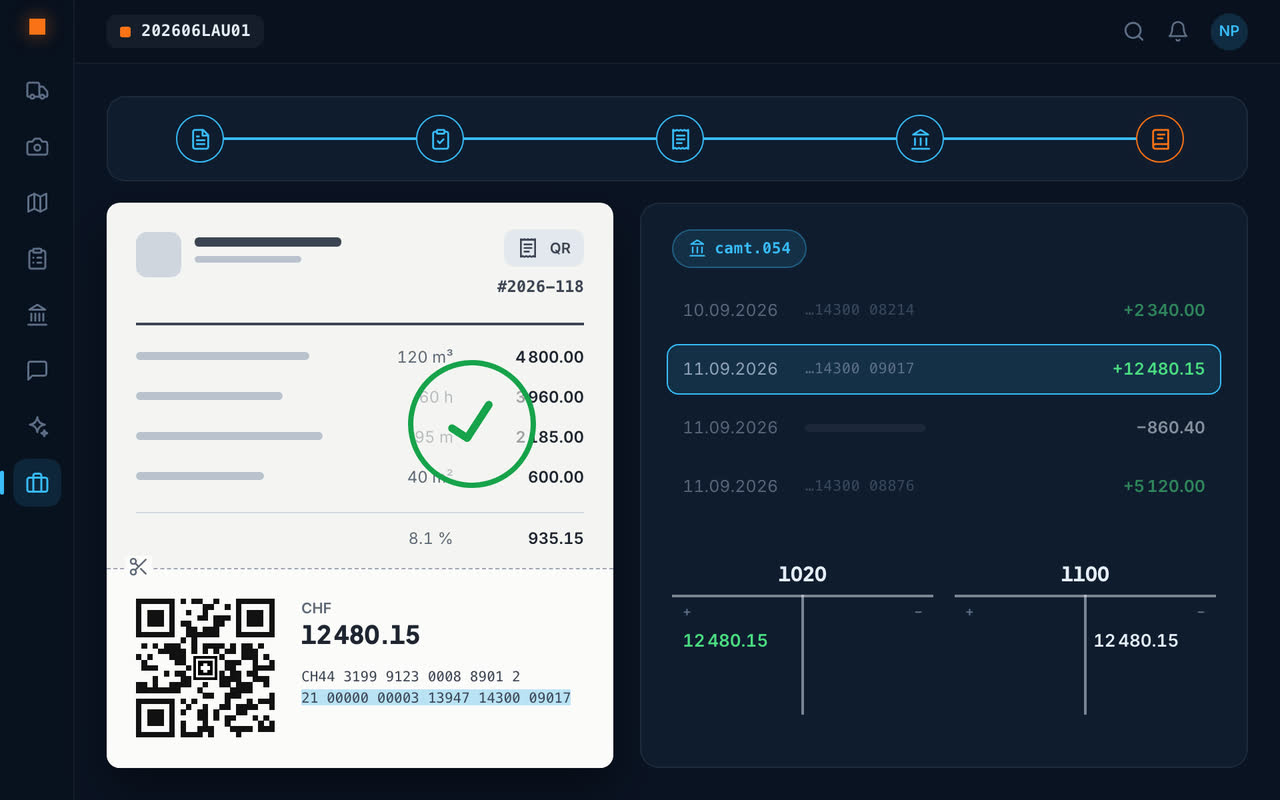This screenshot has height=800, width=1280.
Task: Go to the invoice receipt workflow step
Action: pos(680,139)
